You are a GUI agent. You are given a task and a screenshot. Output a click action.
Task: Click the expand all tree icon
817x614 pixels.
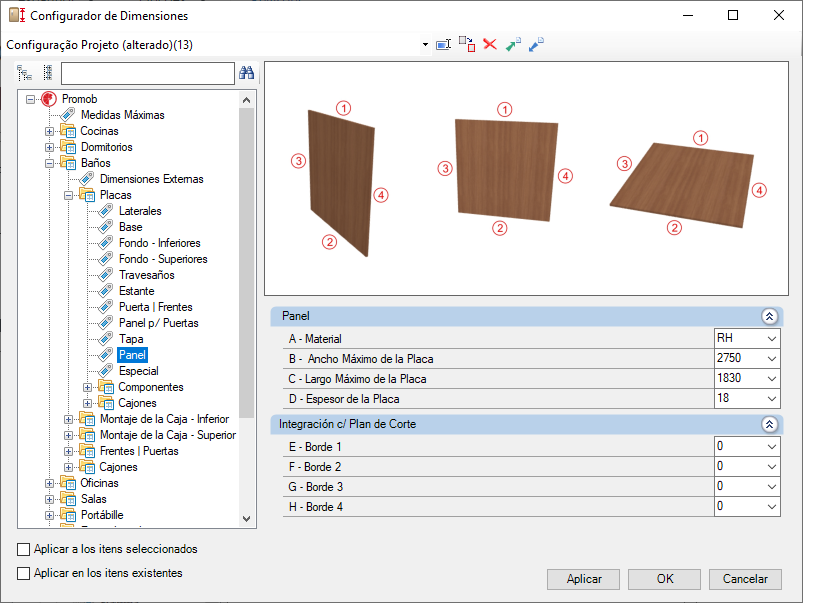pyautogui.click(x=24, y=73)
